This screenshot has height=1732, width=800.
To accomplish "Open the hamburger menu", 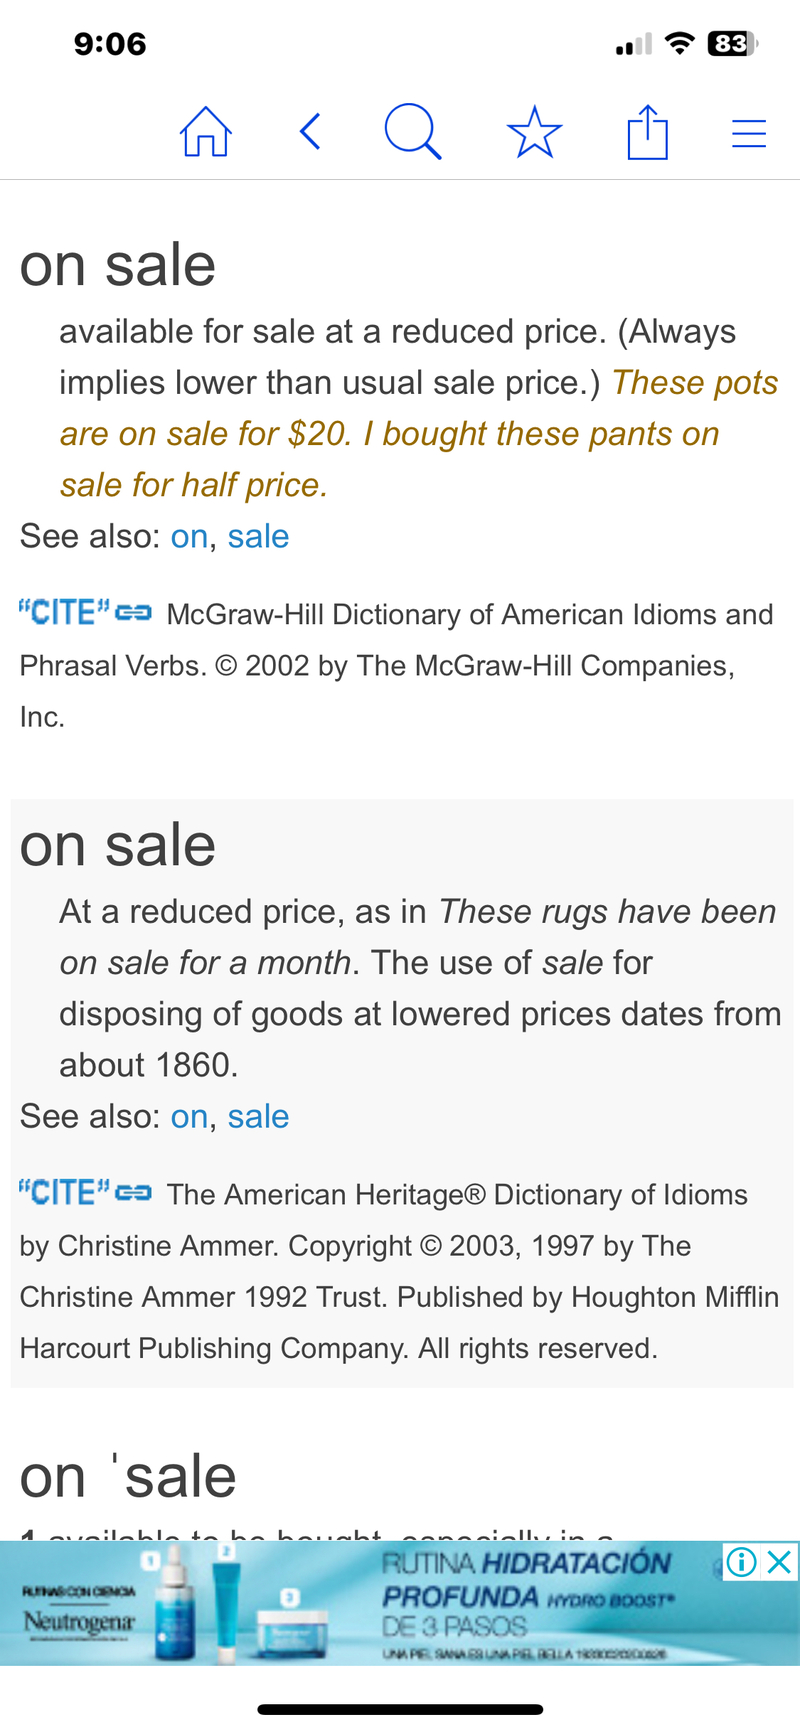I will [x=749, y=133].
